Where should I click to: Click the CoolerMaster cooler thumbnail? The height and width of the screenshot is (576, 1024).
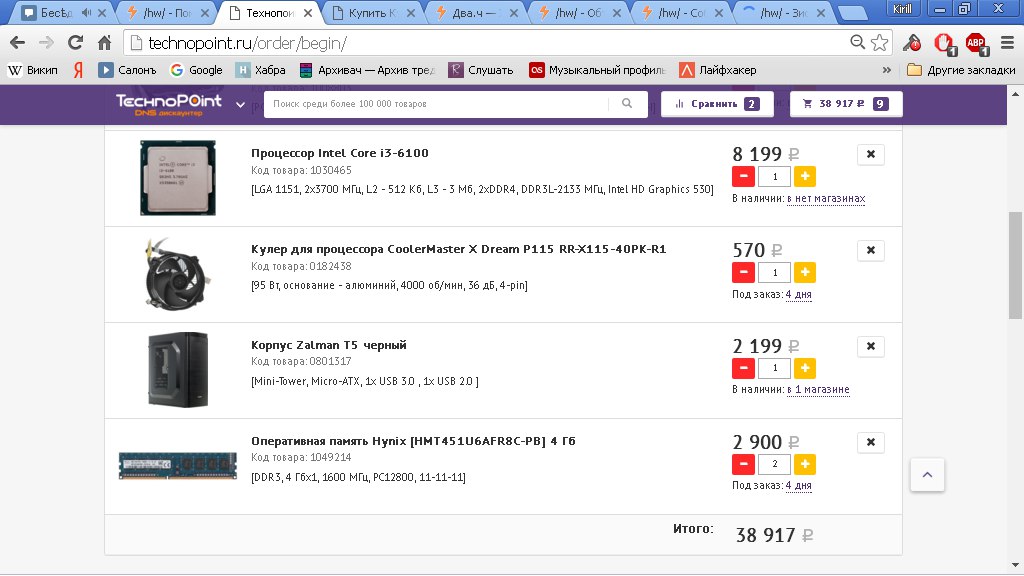[177, 274]
